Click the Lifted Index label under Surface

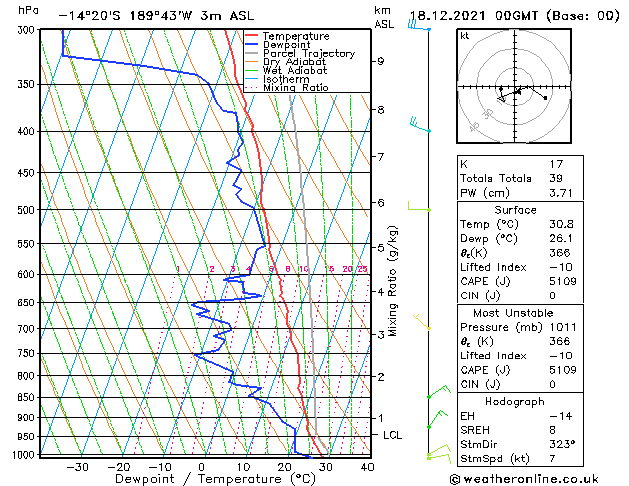pos(493,267)
